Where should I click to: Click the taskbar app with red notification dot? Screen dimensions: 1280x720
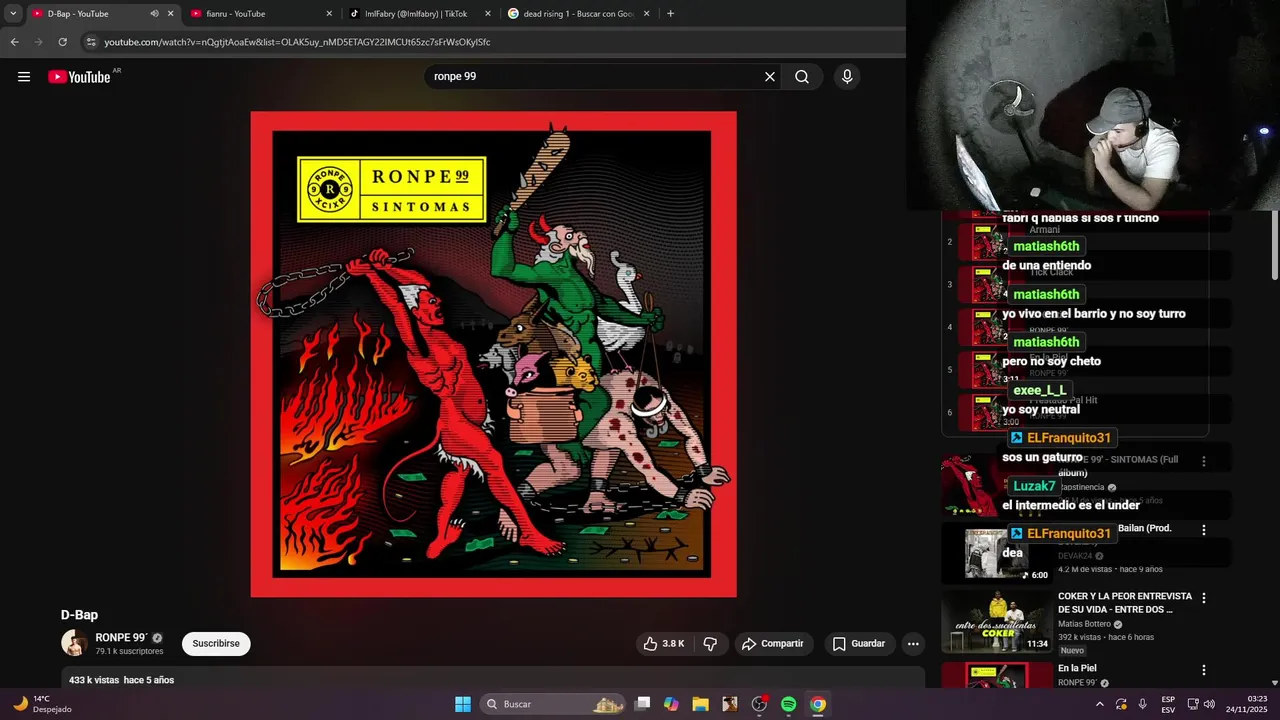[x=759, y=704]
